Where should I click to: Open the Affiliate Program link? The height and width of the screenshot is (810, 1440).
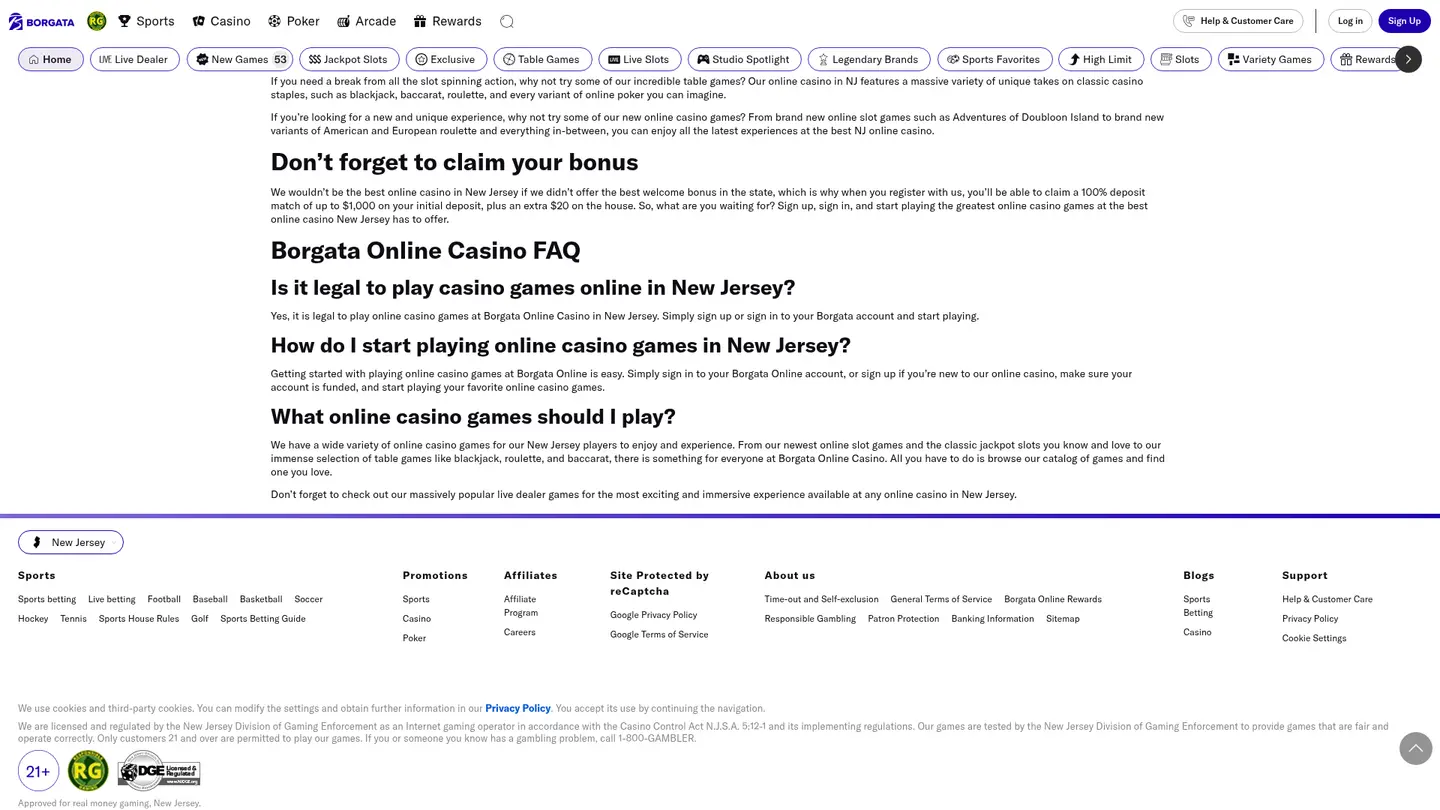tap(521, 606)
